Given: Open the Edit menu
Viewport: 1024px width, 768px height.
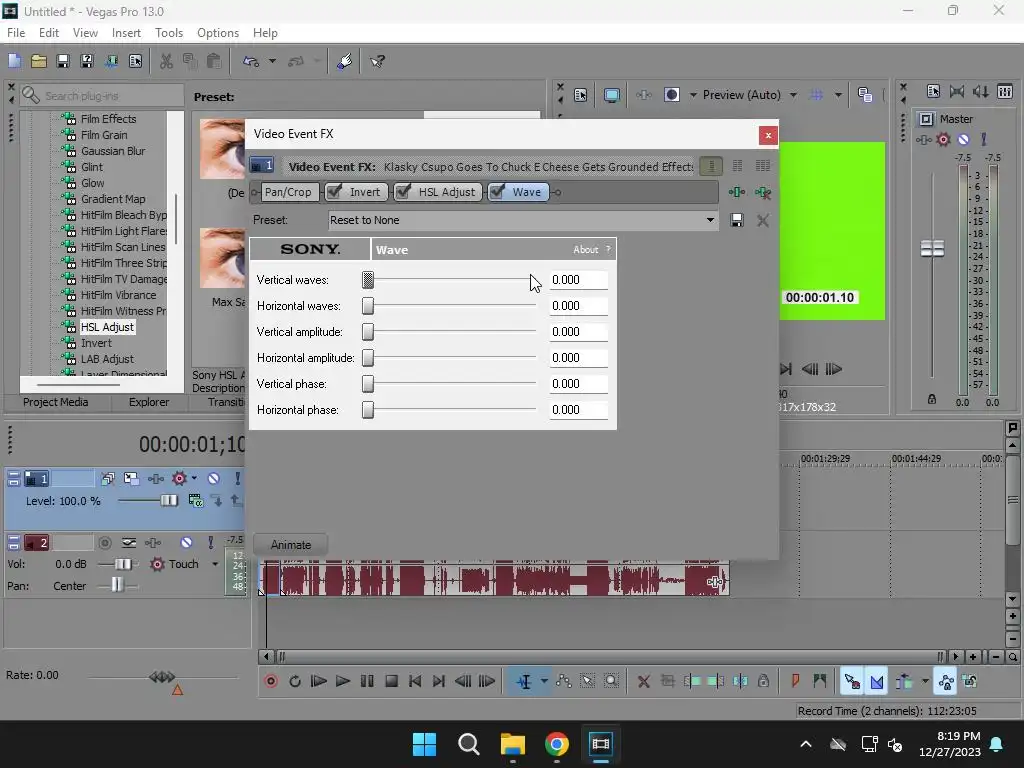Looking at the screenshot, I should [x=48, y=33].
